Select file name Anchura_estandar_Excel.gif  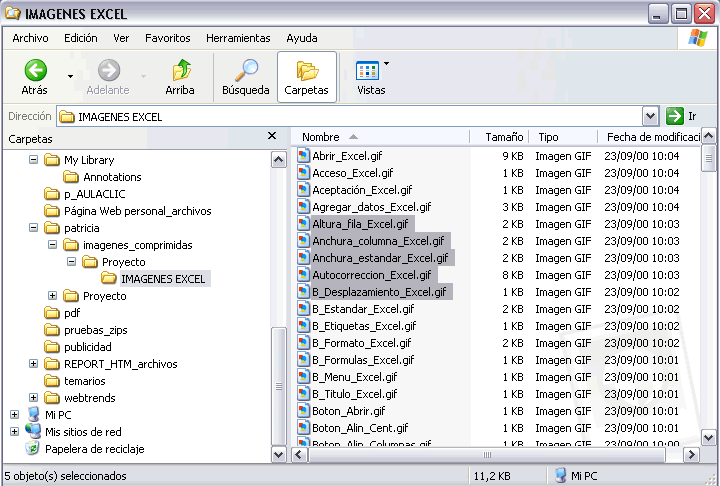pyautogui.click(x=380, y=258)
